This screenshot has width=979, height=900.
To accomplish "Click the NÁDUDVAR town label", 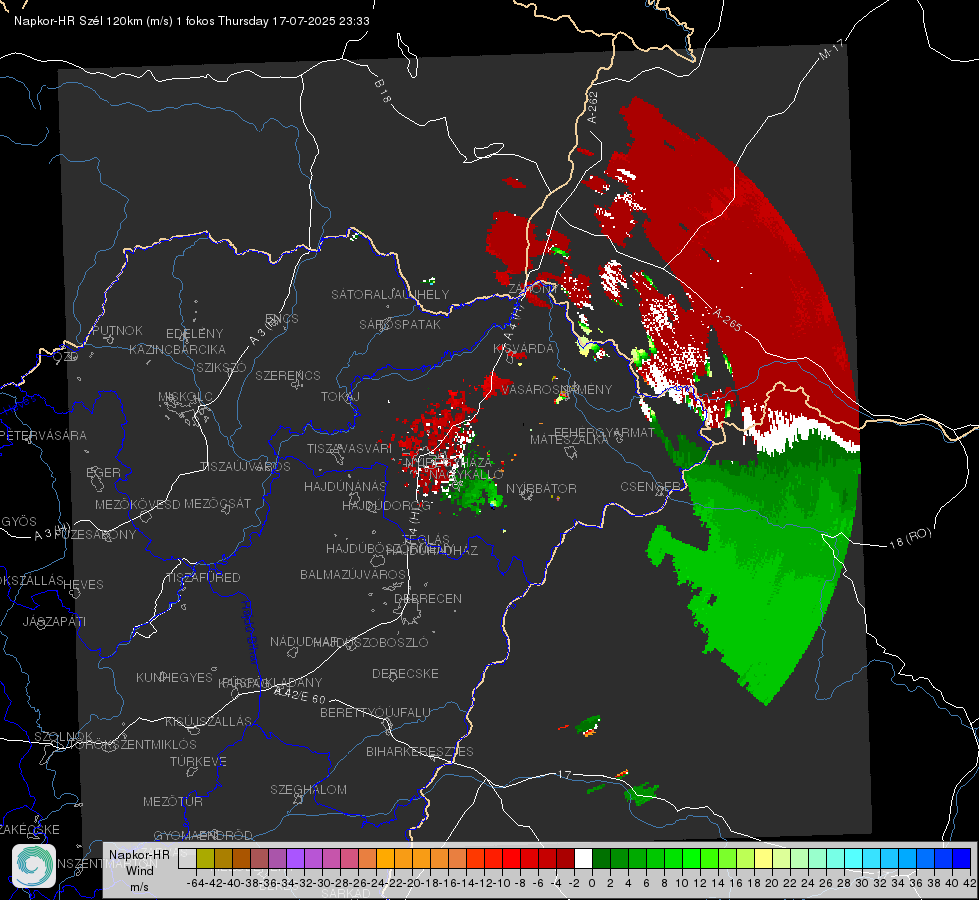I will click(x=304, y=641).
